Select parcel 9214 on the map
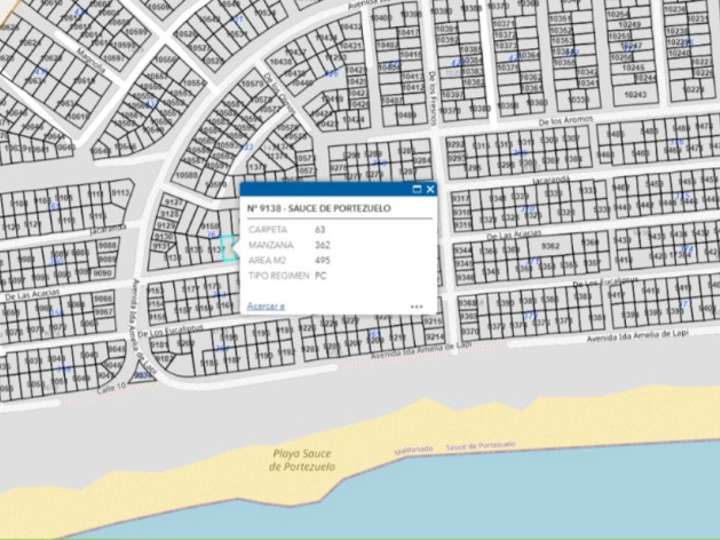The image size is (720, 540). point(434,337)
